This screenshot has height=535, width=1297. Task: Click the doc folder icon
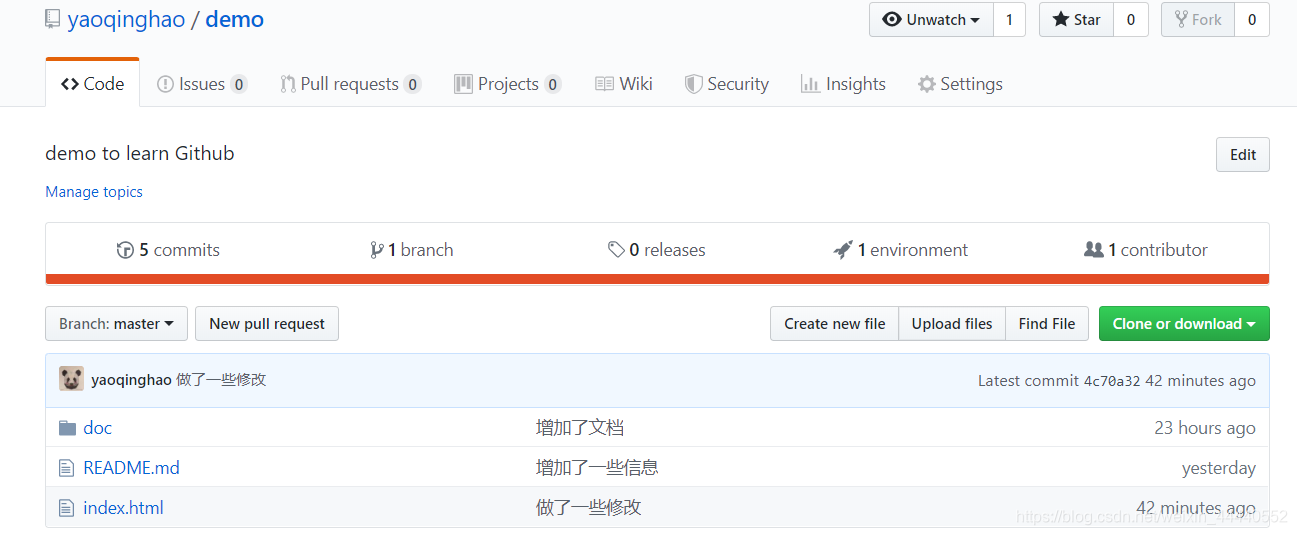point(67,428)
